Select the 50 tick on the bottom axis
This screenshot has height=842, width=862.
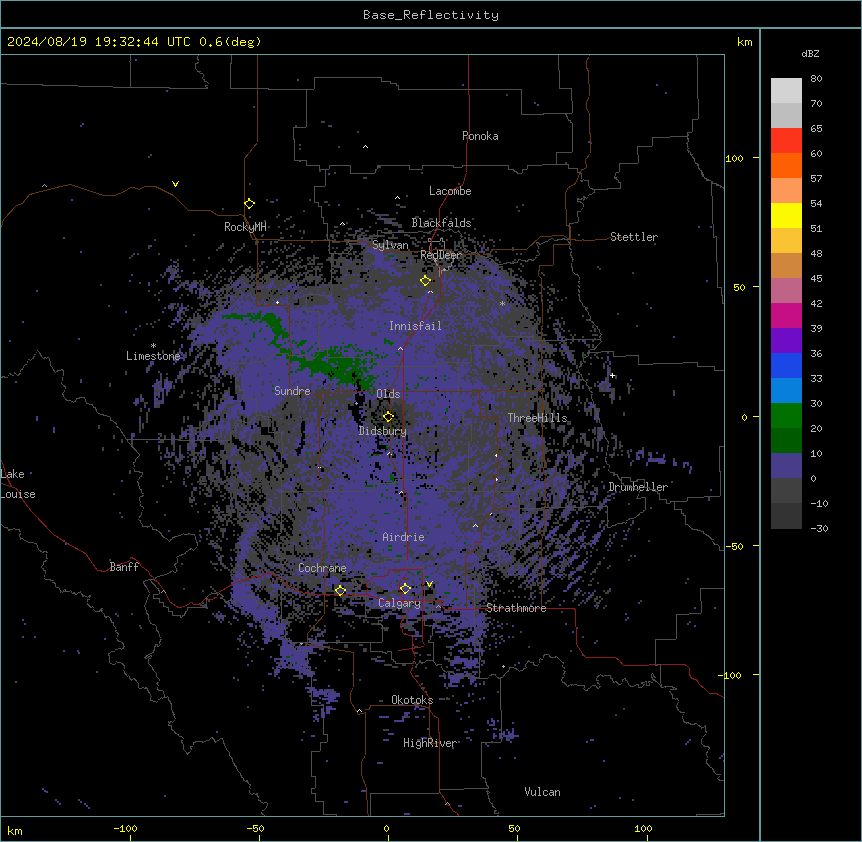[x=514, y=828]
